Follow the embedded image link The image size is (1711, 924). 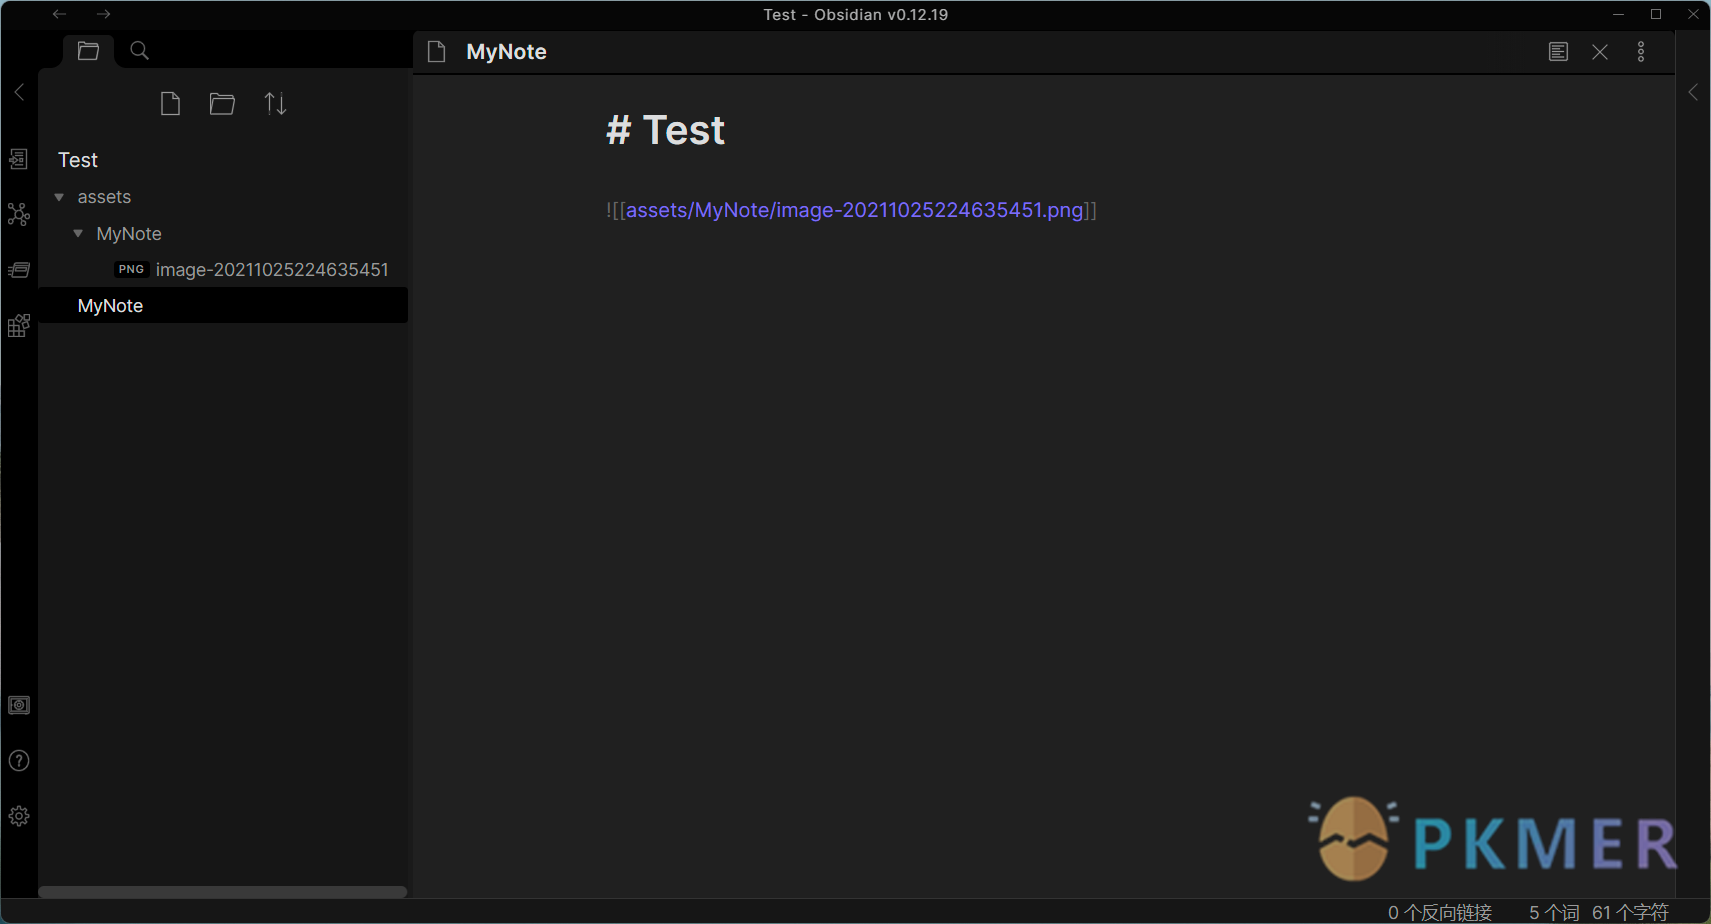855,210
